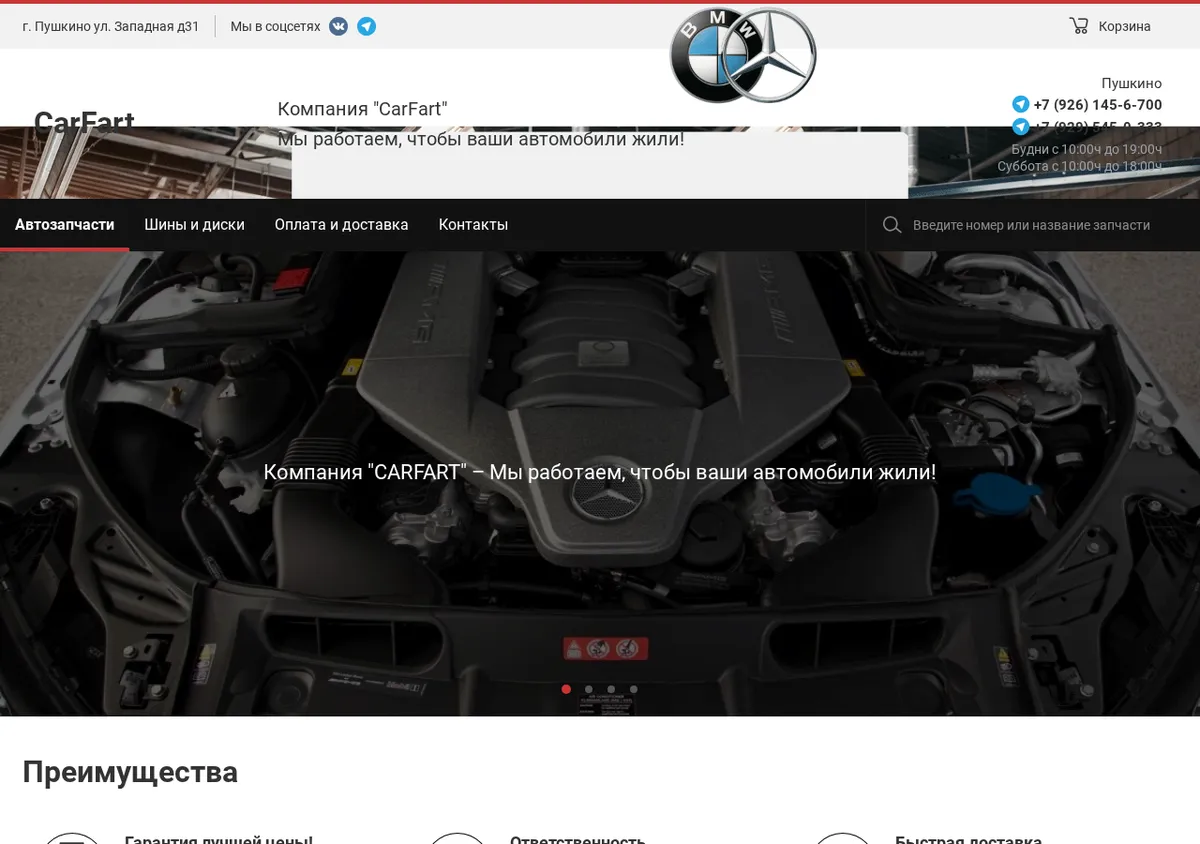This screenshot has width=1200, height=844.
Task: Click the shopping cart icon
Action: click(x=1078, y=26)
